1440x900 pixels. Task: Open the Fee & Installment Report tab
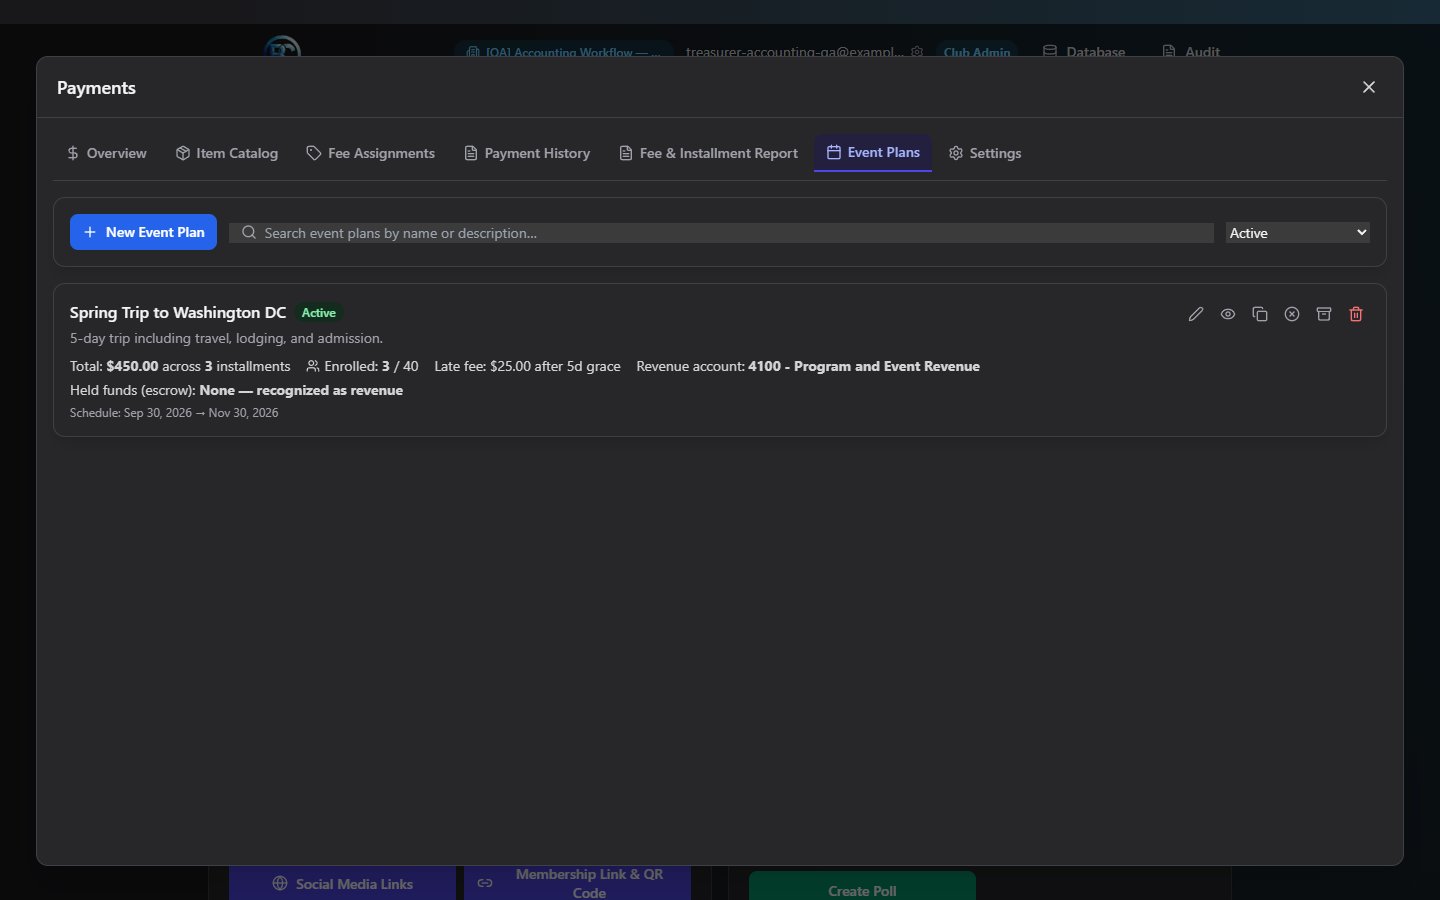[x=709, y=153]
